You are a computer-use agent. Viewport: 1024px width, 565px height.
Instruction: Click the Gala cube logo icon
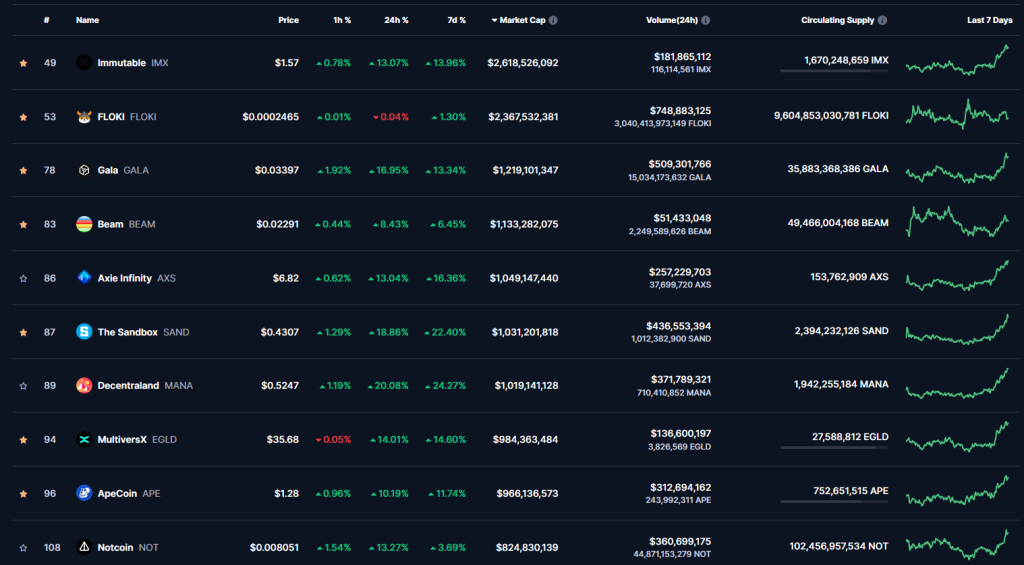84,170
